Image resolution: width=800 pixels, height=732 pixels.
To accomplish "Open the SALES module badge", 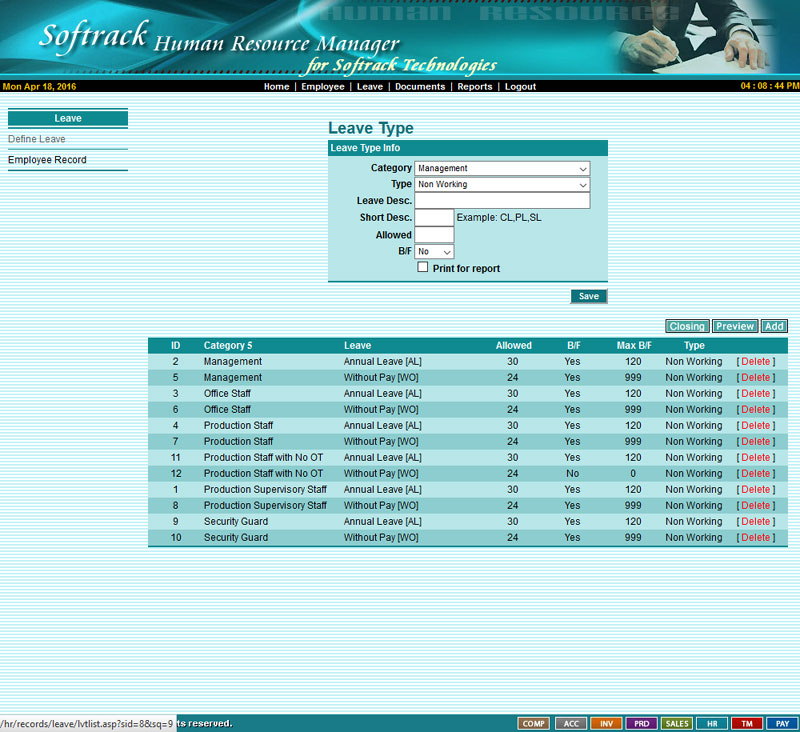I will point(677,723).
